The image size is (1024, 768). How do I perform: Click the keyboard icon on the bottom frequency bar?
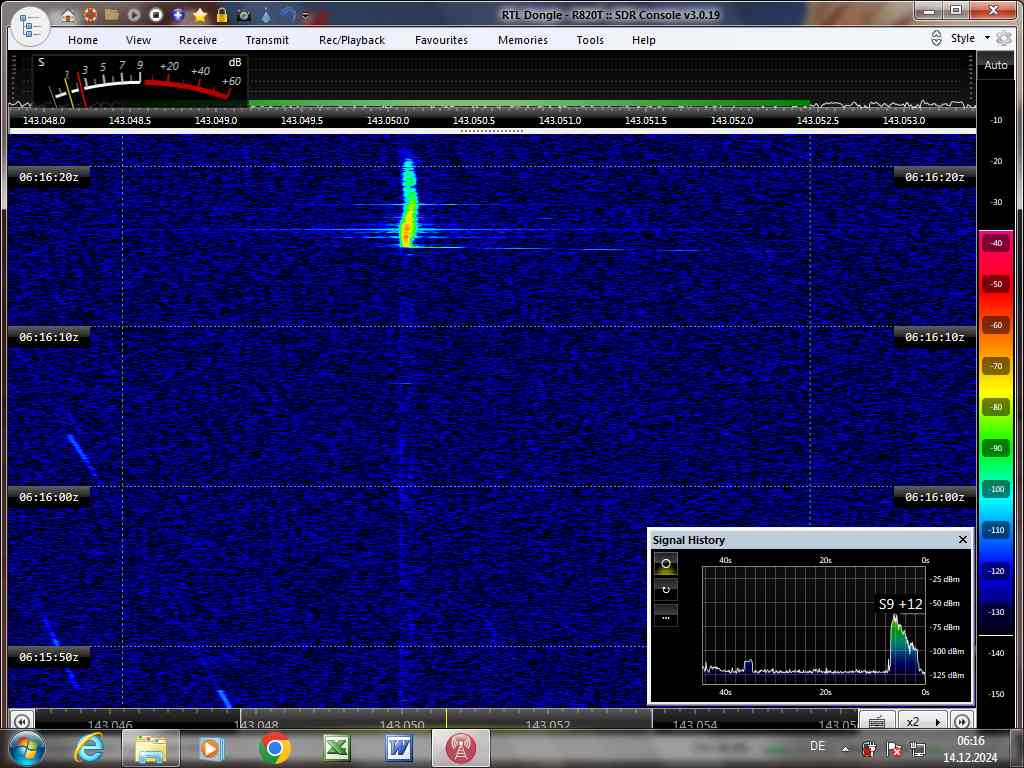(877, 721)
